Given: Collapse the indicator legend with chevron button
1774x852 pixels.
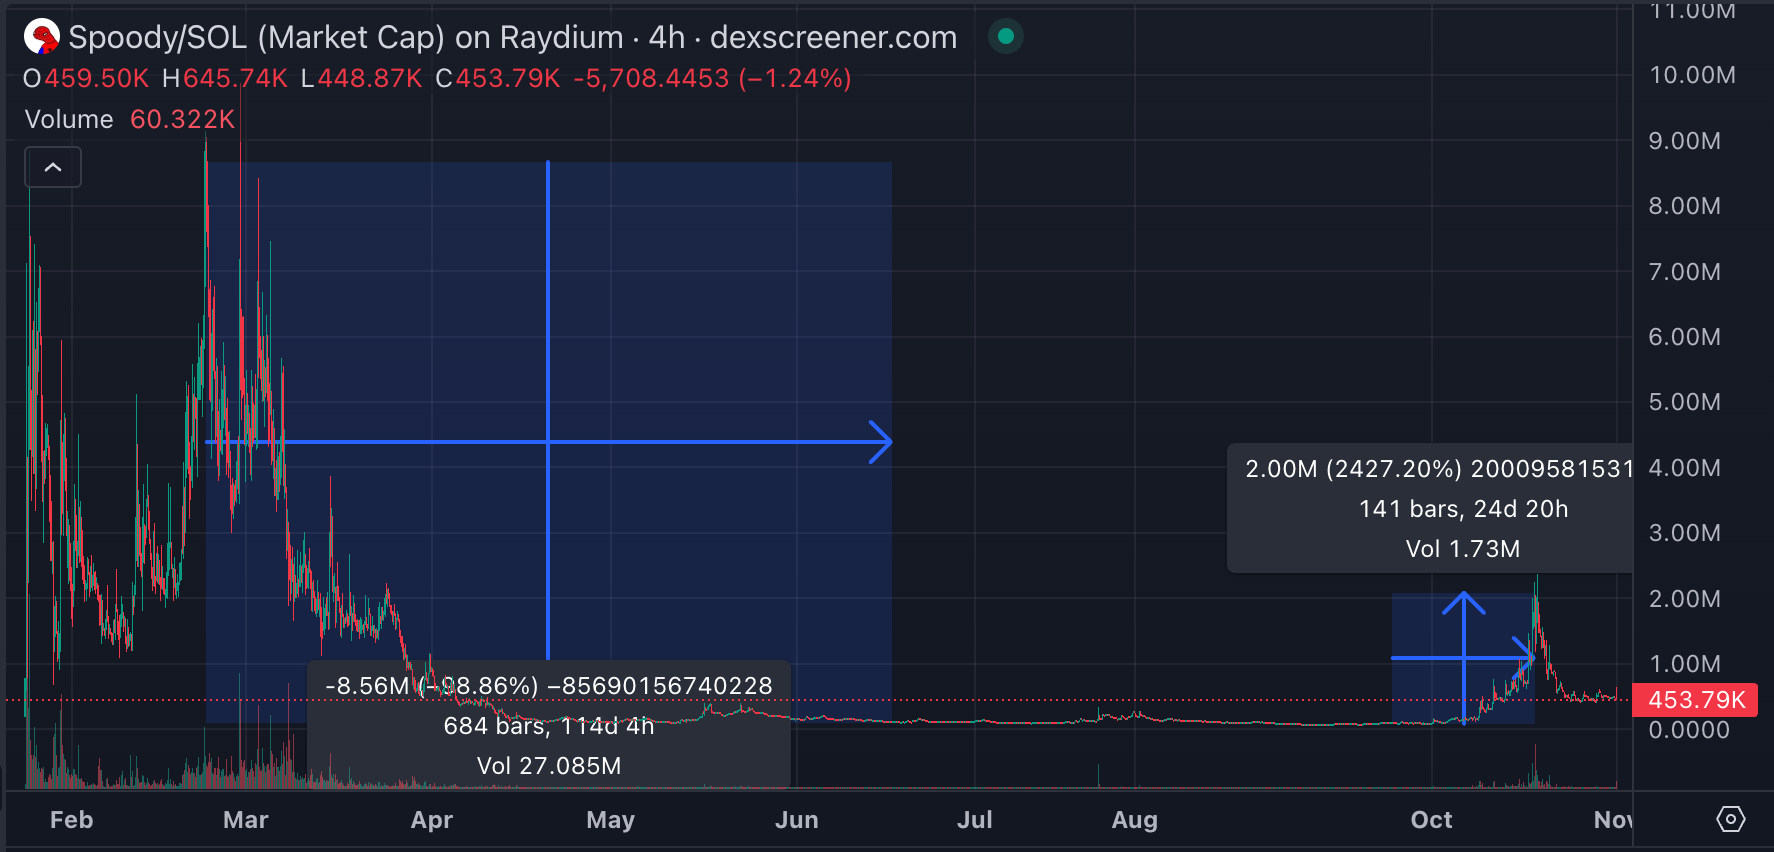Looking at the screenshot, I should click(53, 167).
